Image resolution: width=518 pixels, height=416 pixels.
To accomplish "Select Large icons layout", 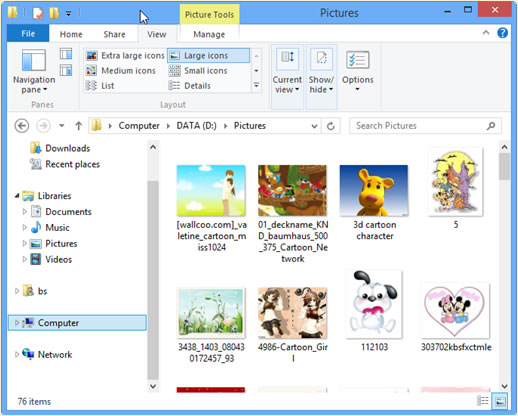I will click(208, 55).
